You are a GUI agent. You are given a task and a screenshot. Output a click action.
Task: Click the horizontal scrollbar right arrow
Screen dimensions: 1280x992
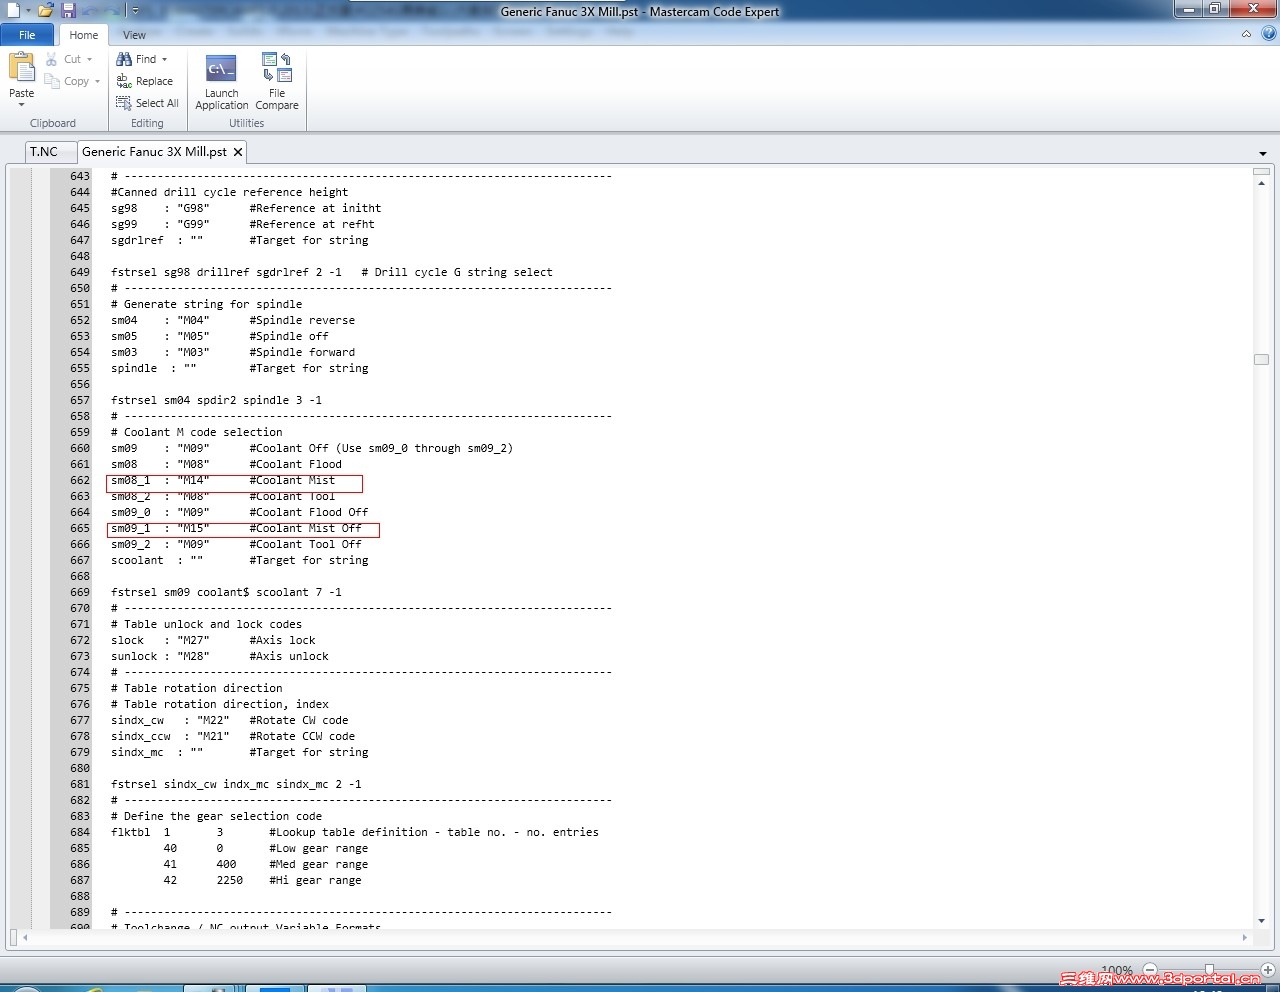(1244, 938)
